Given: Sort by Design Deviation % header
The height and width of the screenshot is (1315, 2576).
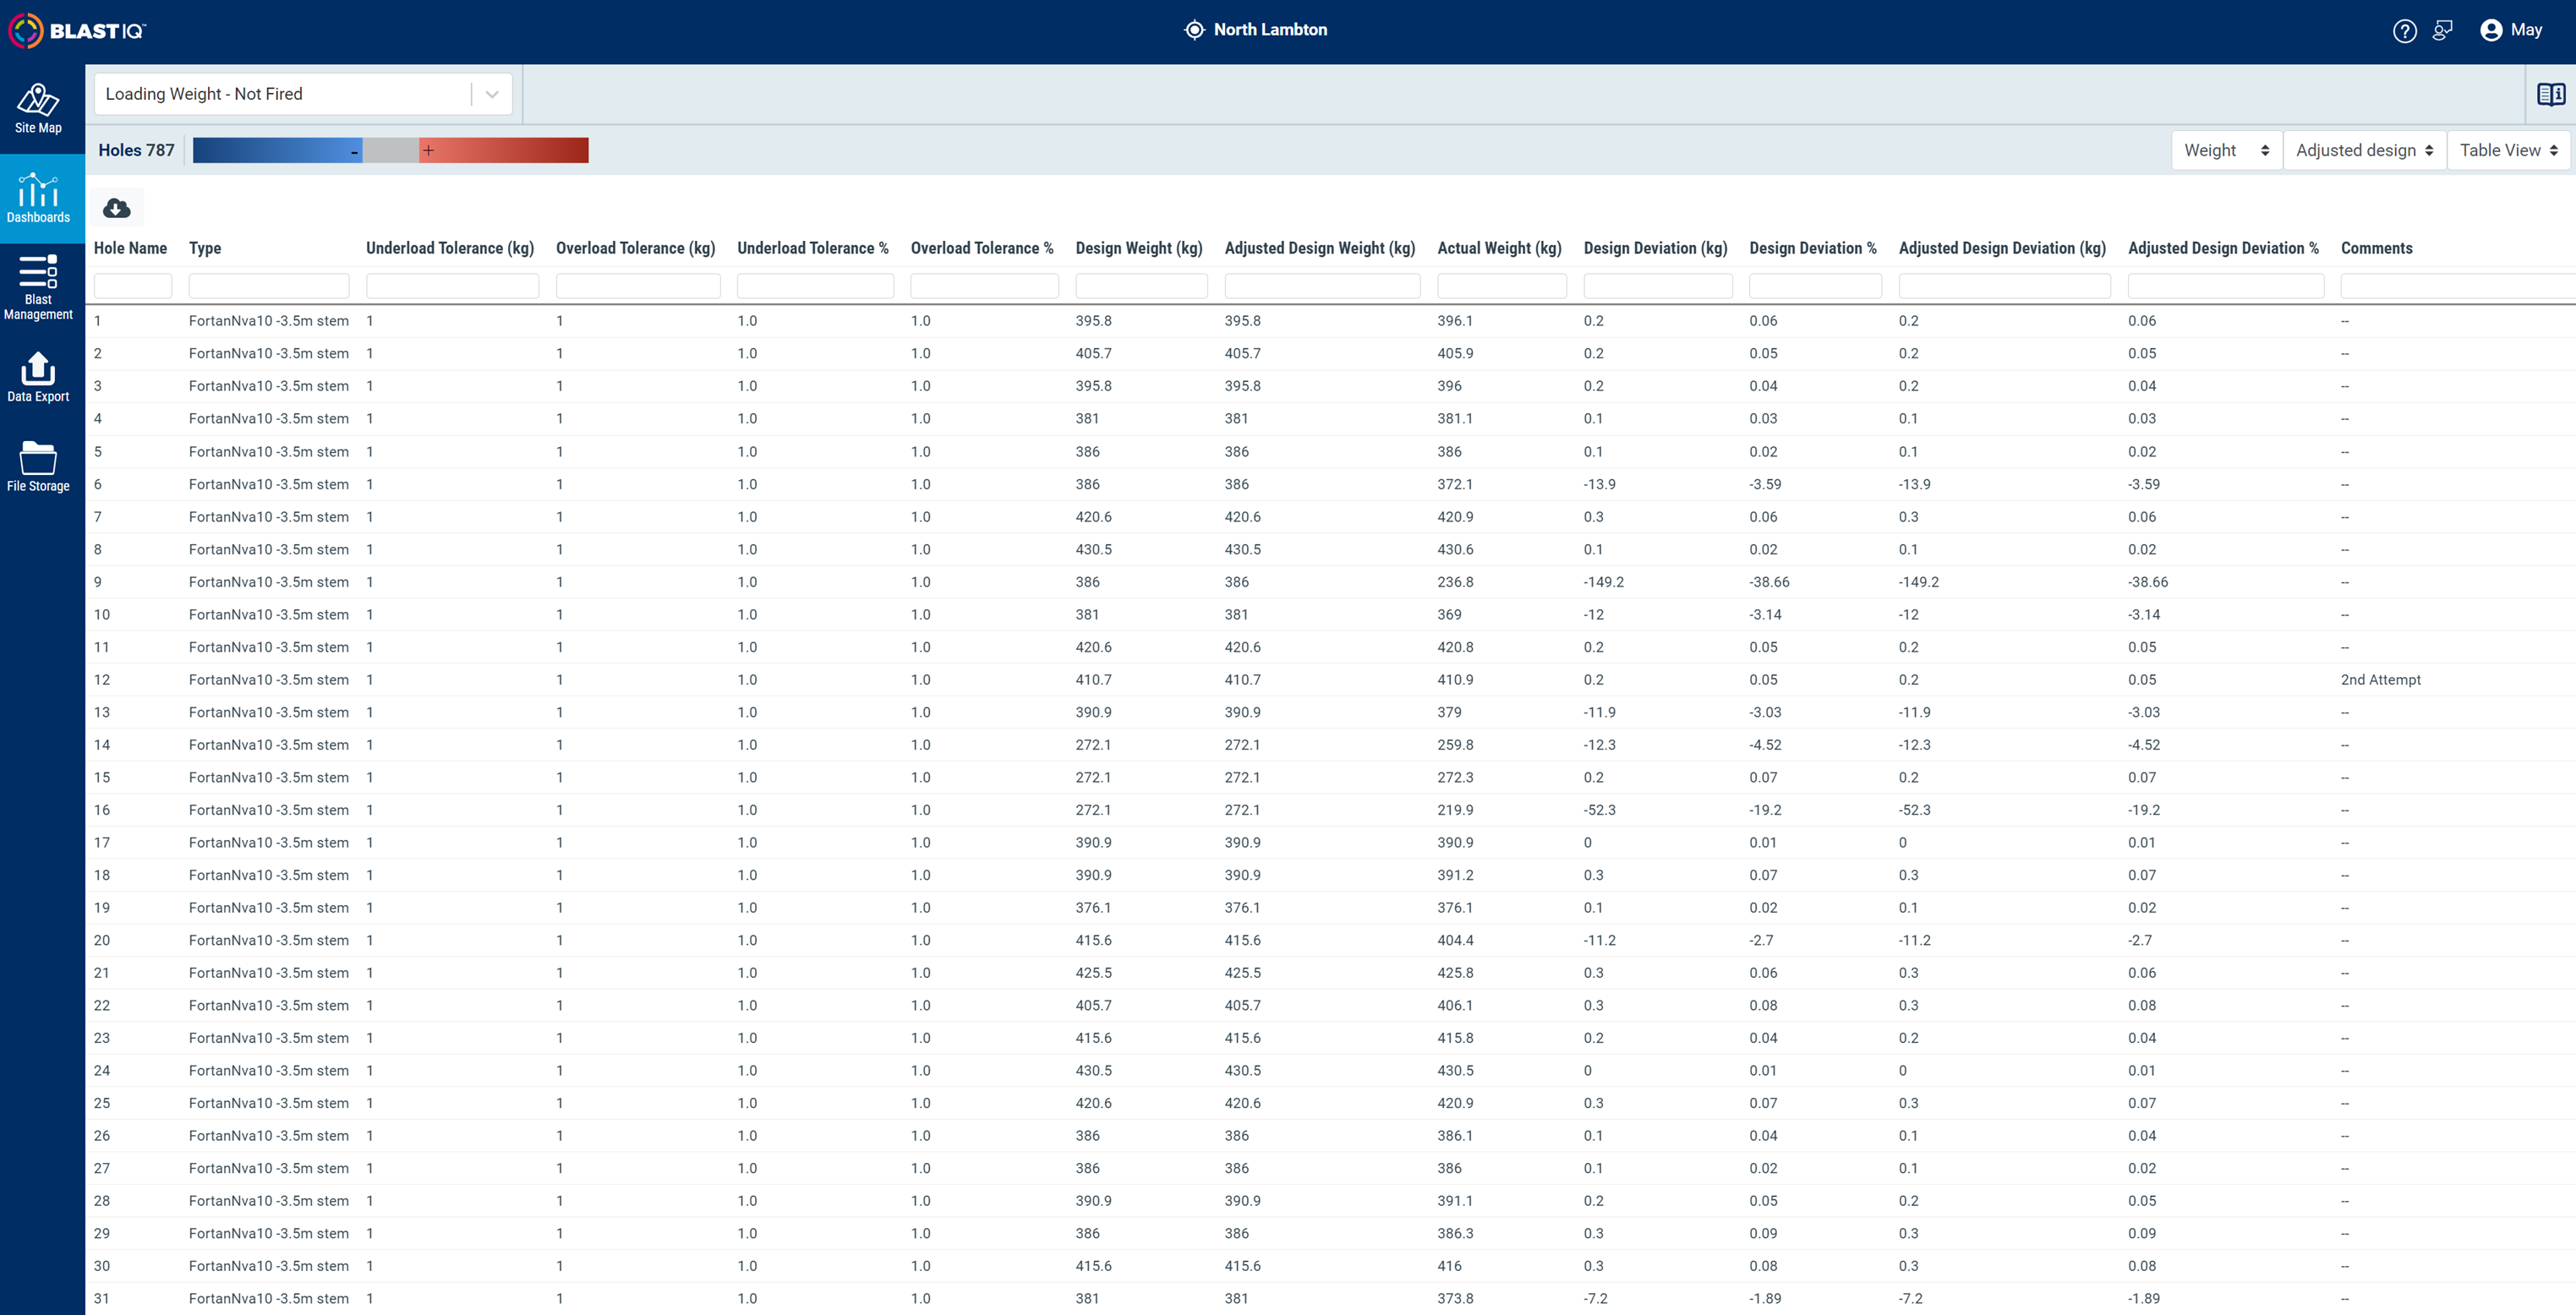Looking at the screenshot, I should [1813, 248].
